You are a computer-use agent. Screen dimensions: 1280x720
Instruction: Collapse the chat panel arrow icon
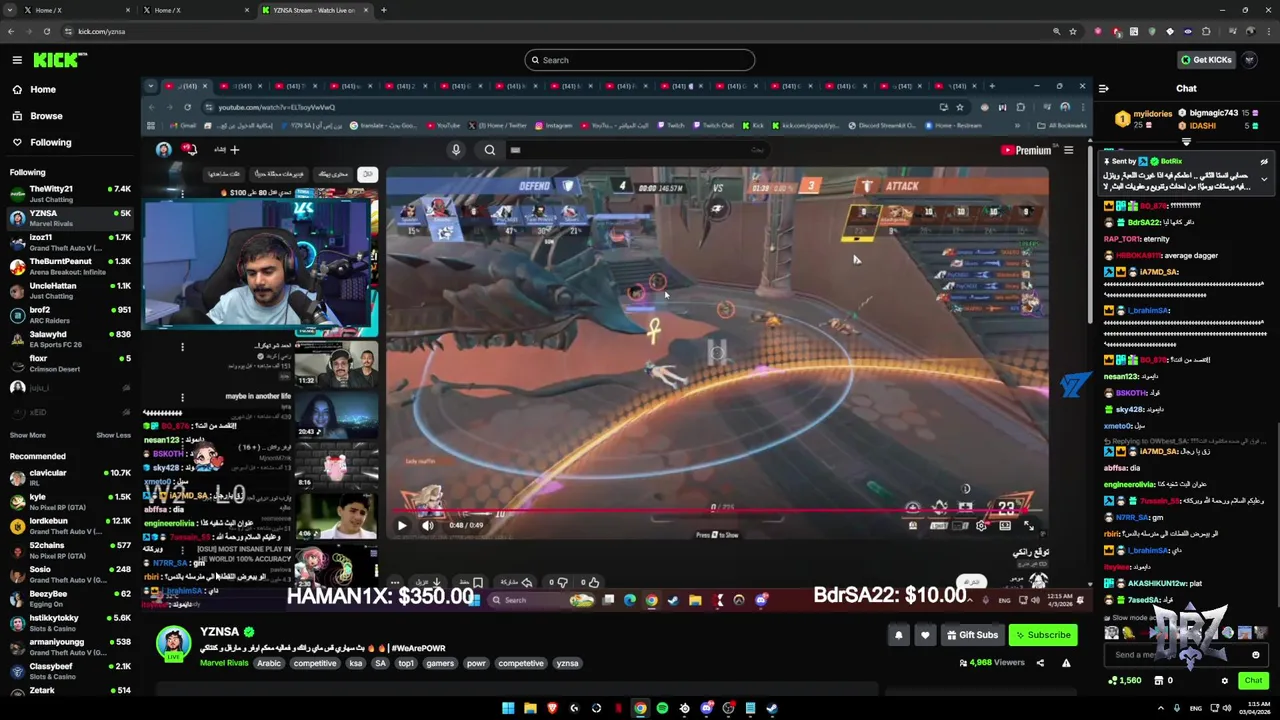(1103, 88)
